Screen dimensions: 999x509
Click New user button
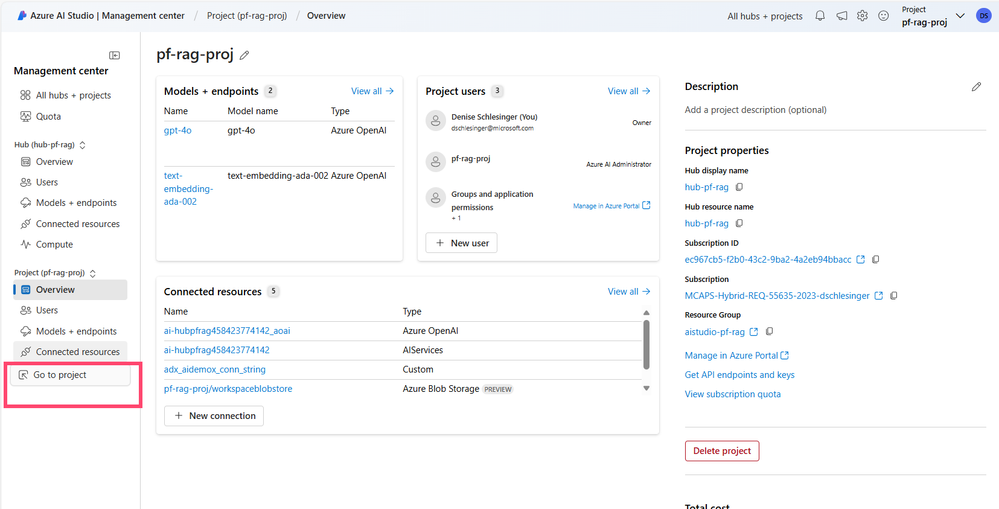coord(461,243)
